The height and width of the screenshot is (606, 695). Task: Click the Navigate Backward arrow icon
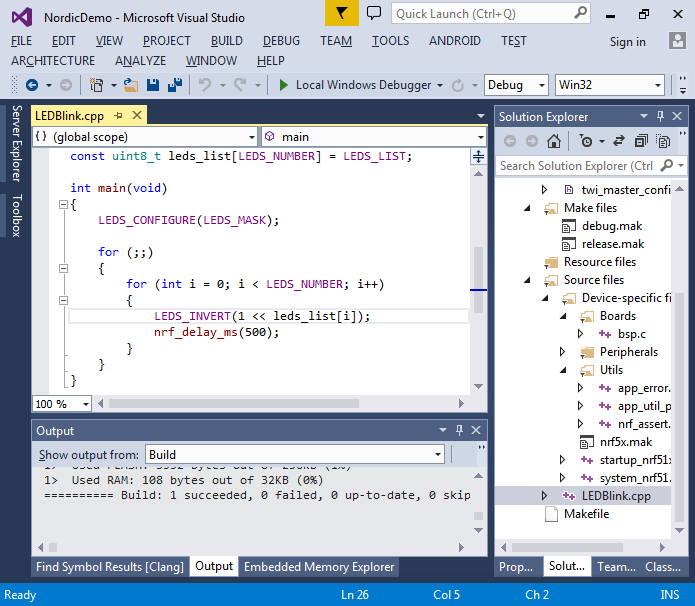click(x=32, y=85)
